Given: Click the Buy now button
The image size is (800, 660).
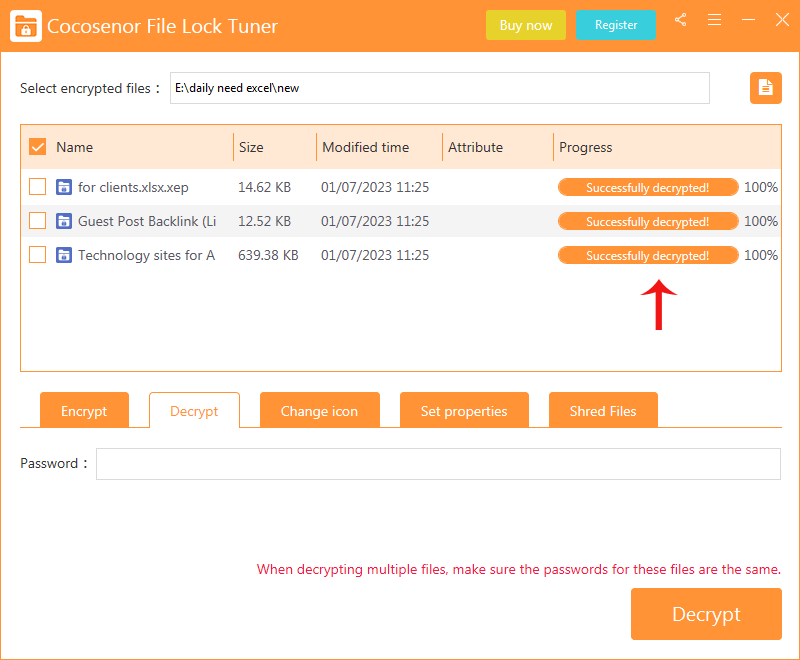Looking at the screenshot, I should pyautogui.click(x=526, y=25).
